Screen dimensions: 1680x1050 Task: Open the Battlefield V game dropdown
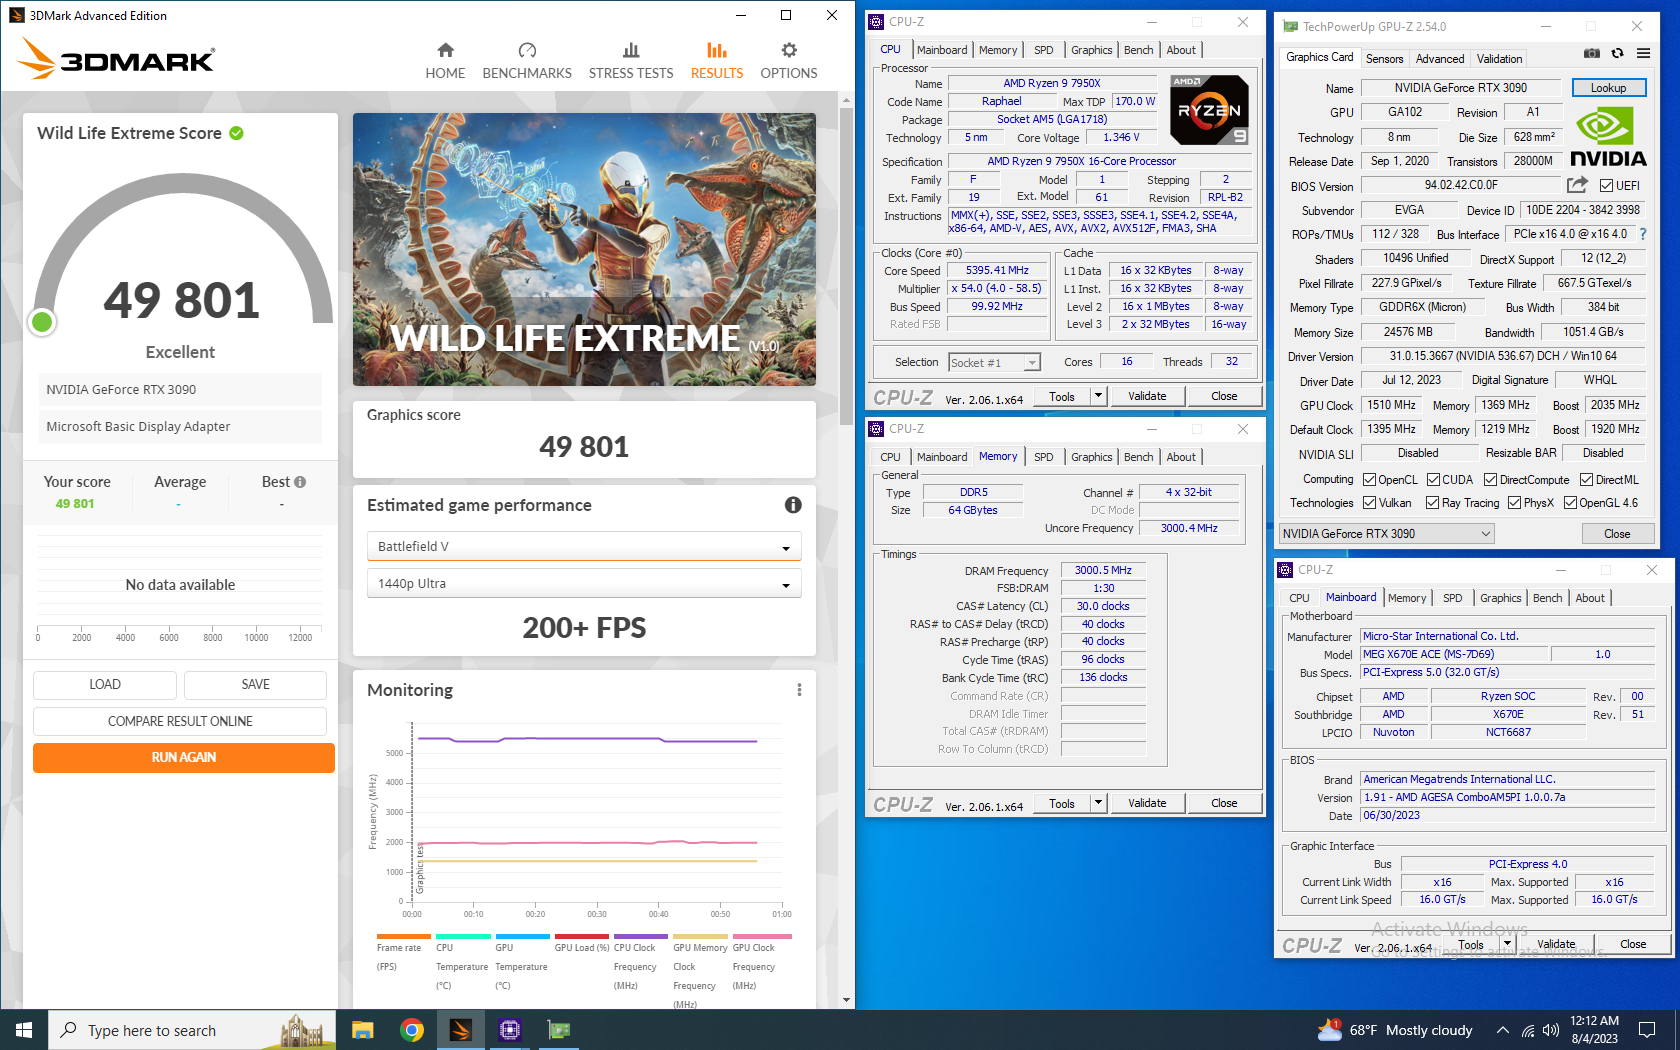[584, 547]
